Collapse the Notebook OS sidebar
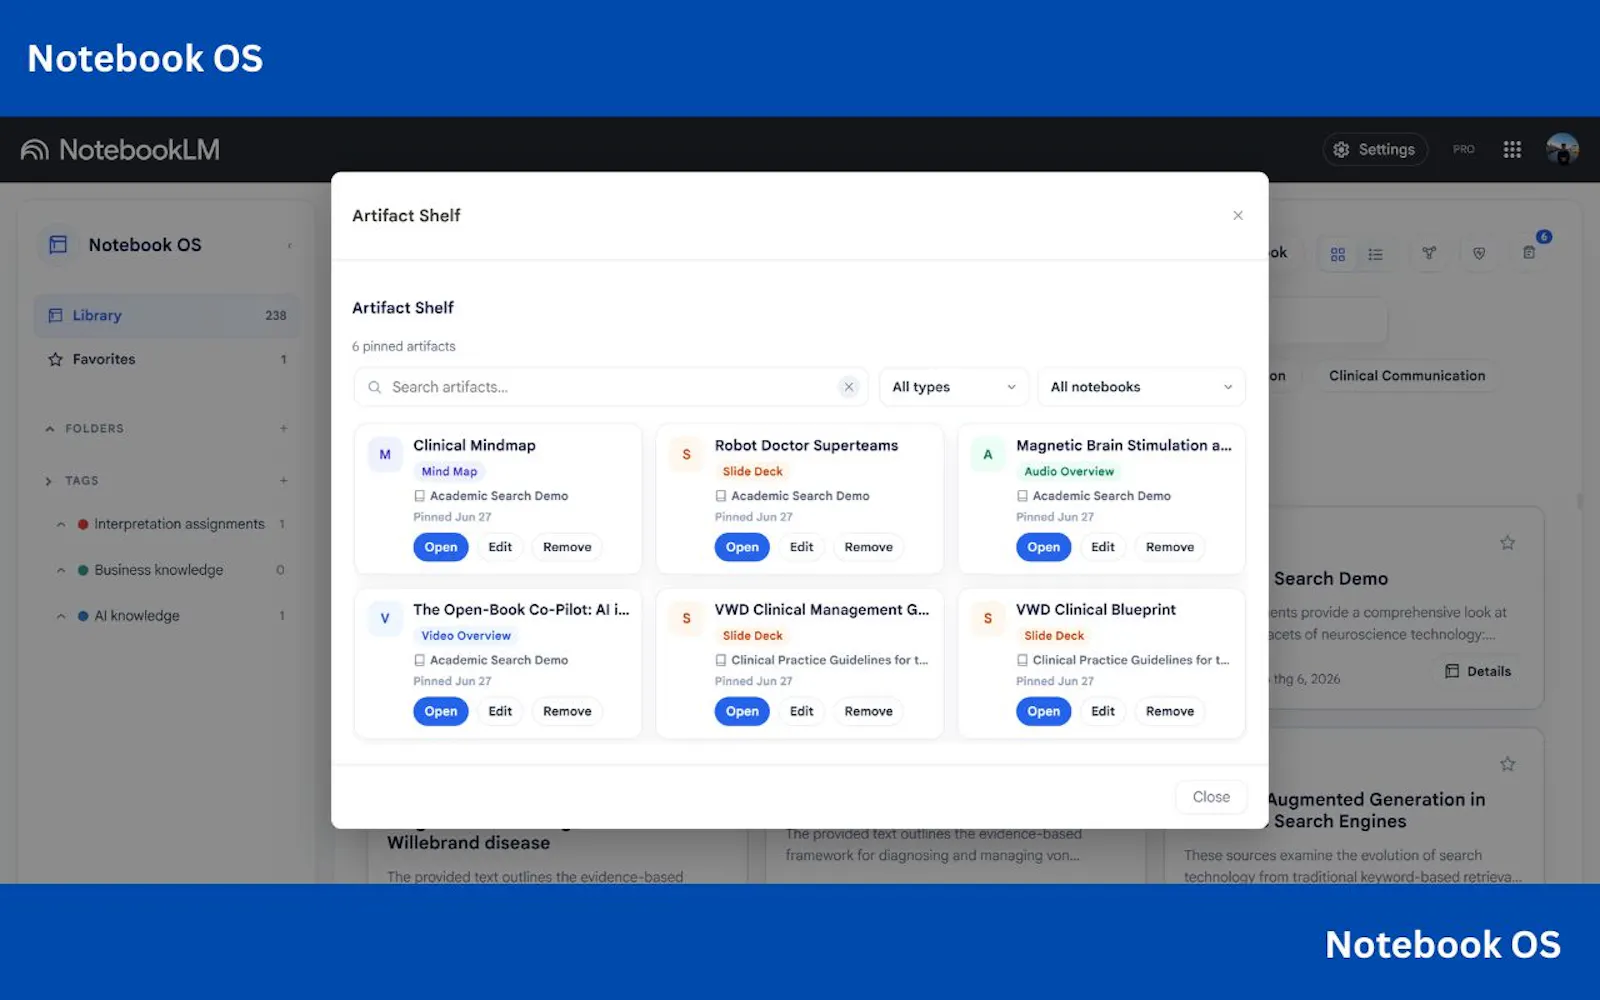Image resolution: width=1600 pixels, height=1000 pixels. pos(289,246)
